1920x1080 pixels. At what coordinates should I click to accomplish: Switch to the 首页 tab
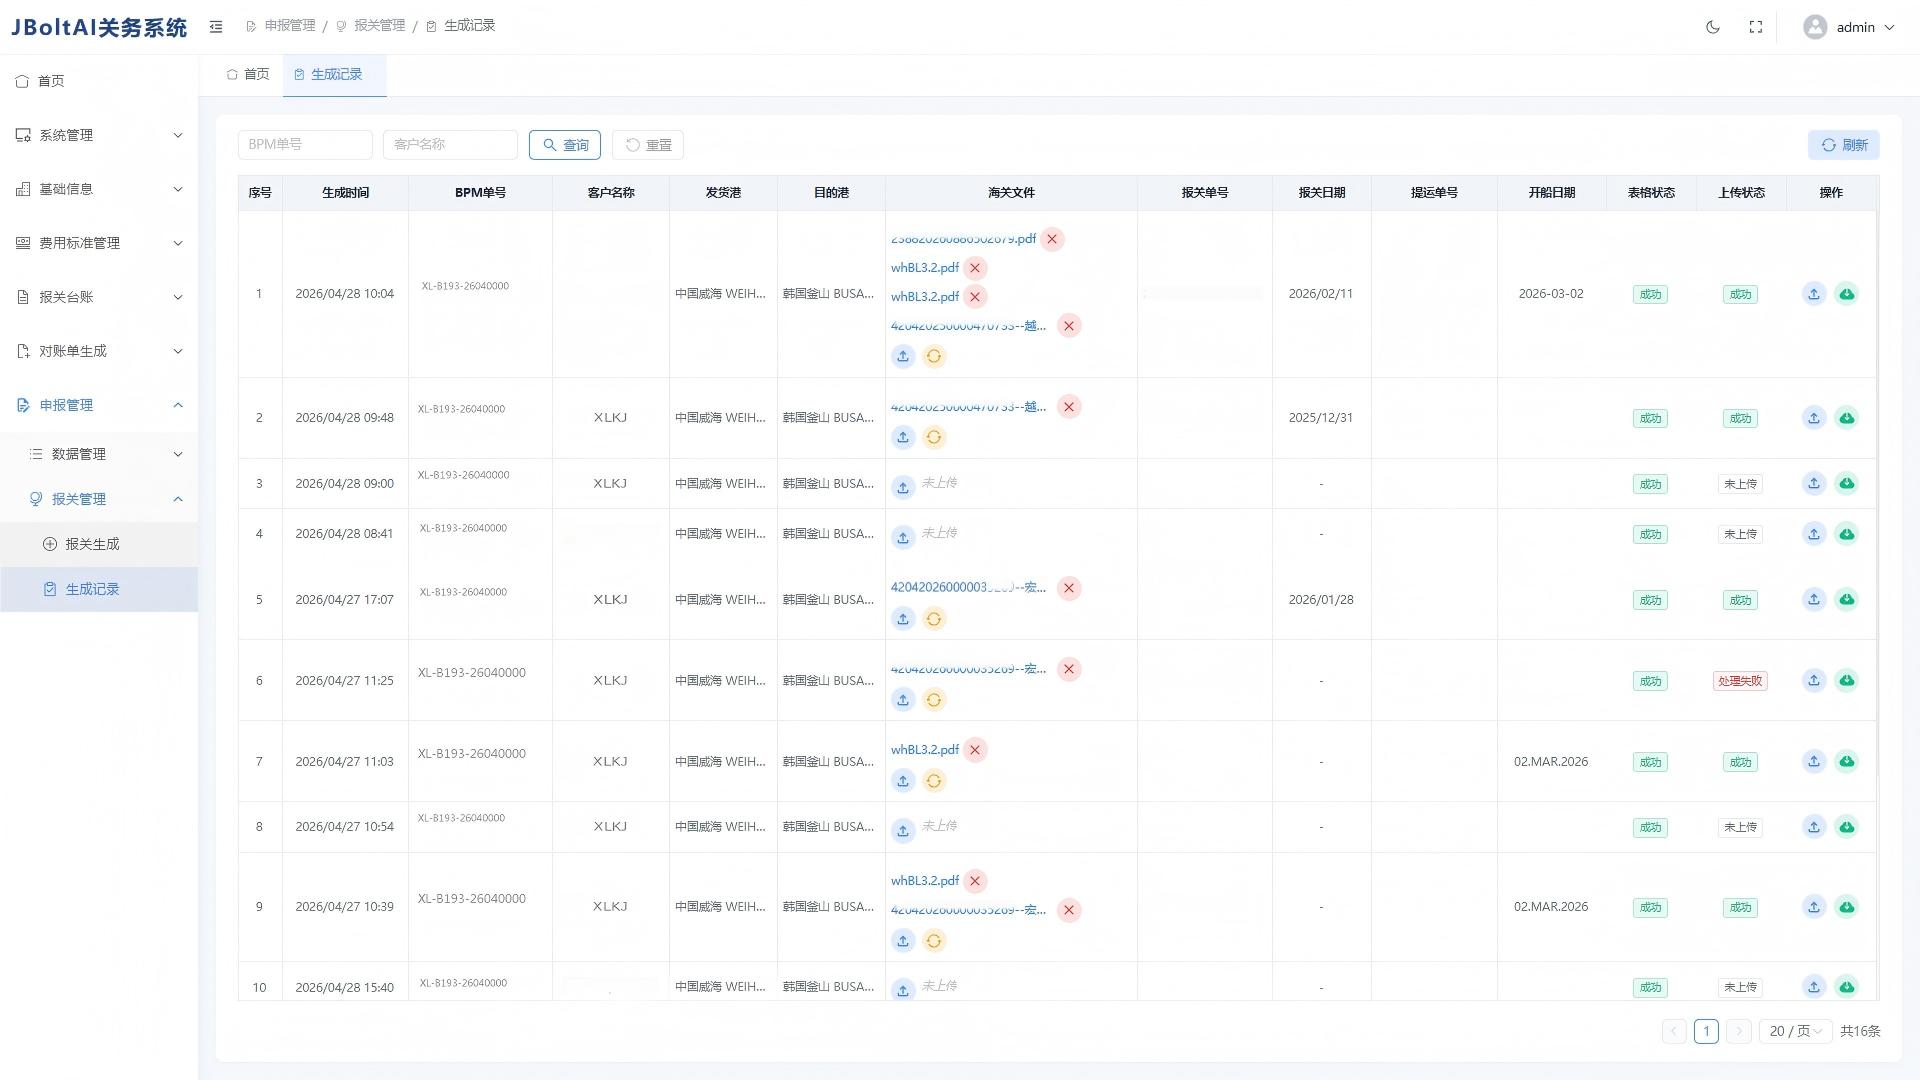pos(248,74)
